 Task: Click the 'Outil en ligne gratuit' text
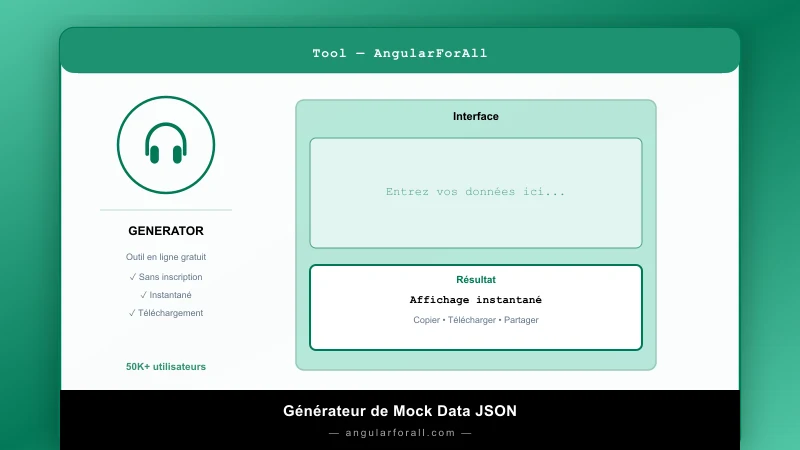pyautogui.click(x=166, y=257)
